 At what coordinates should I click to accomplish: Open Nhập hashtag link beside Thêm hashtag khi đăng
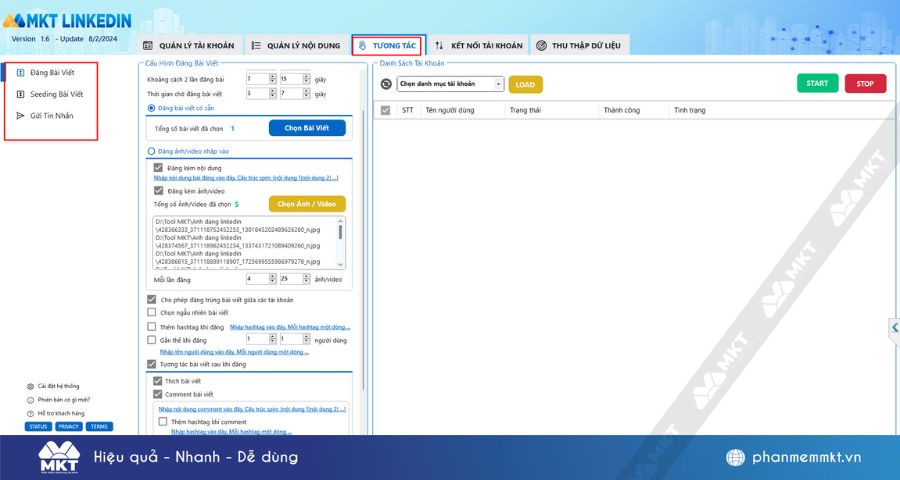(x=290, y=327)
